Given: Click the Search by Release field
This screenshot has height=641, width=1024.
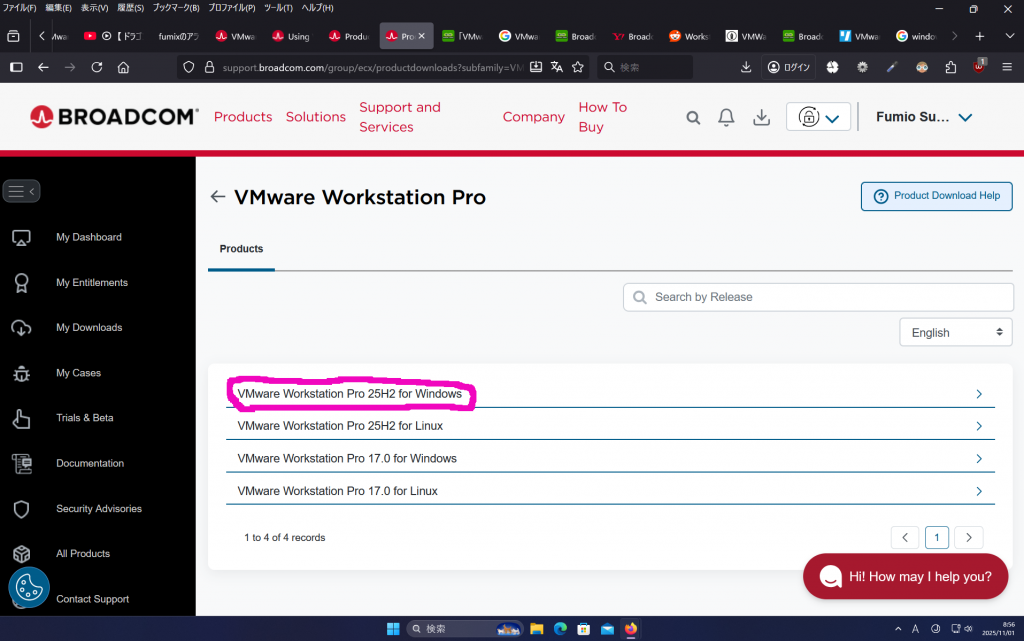Looking at the screenshot, I should tap(818, 297).
